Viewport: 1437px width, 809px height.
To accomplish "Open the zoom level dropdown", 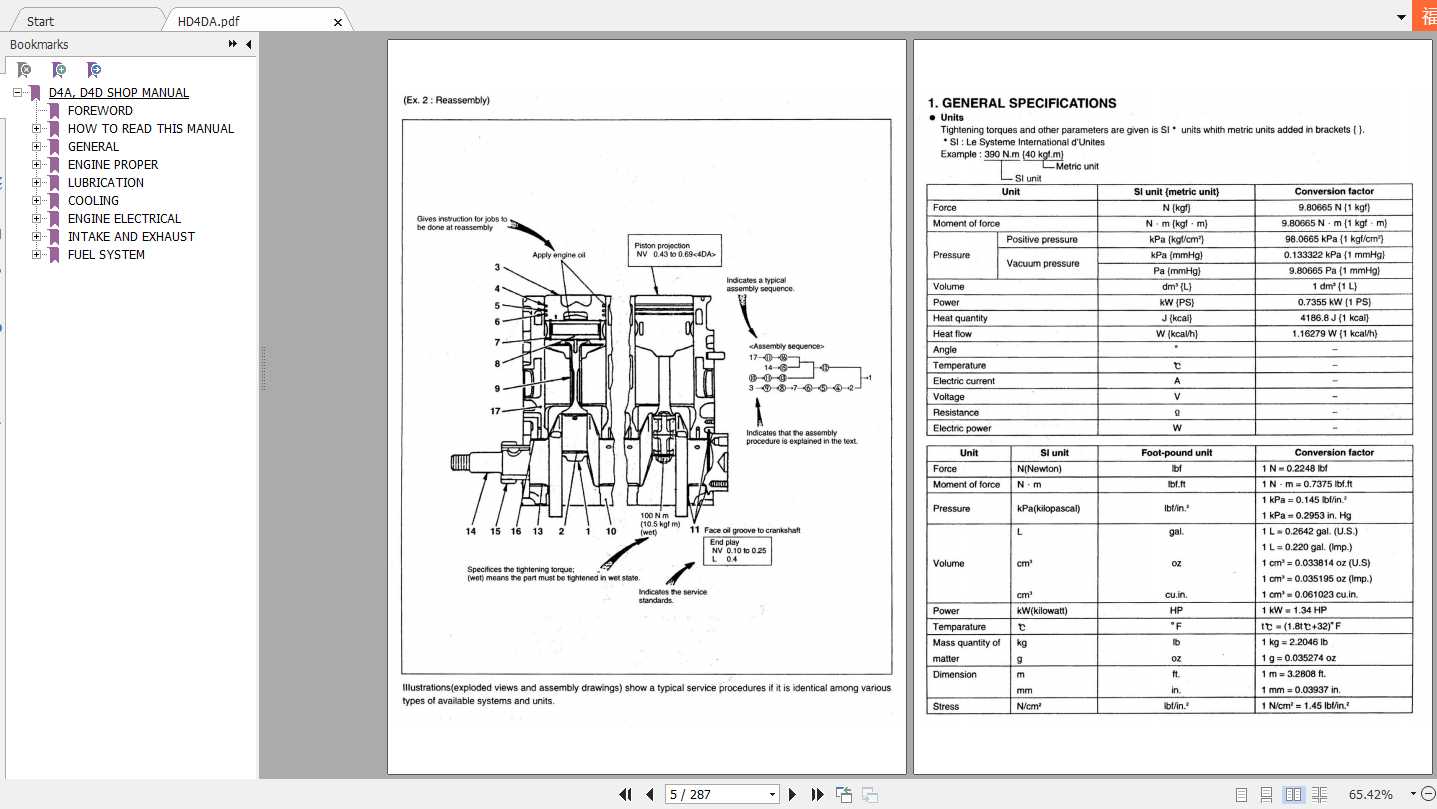I will coord(1414,794).
